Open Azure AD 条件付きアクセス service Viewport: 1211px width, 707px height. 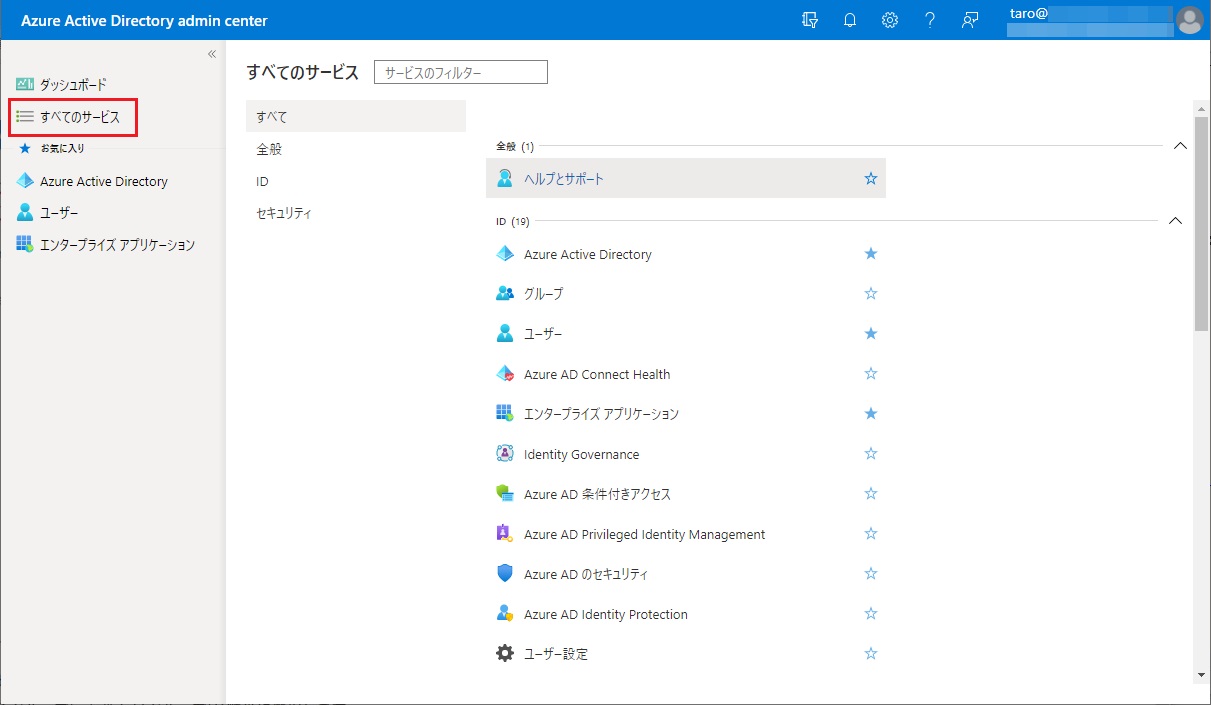[x=597, y=494]
